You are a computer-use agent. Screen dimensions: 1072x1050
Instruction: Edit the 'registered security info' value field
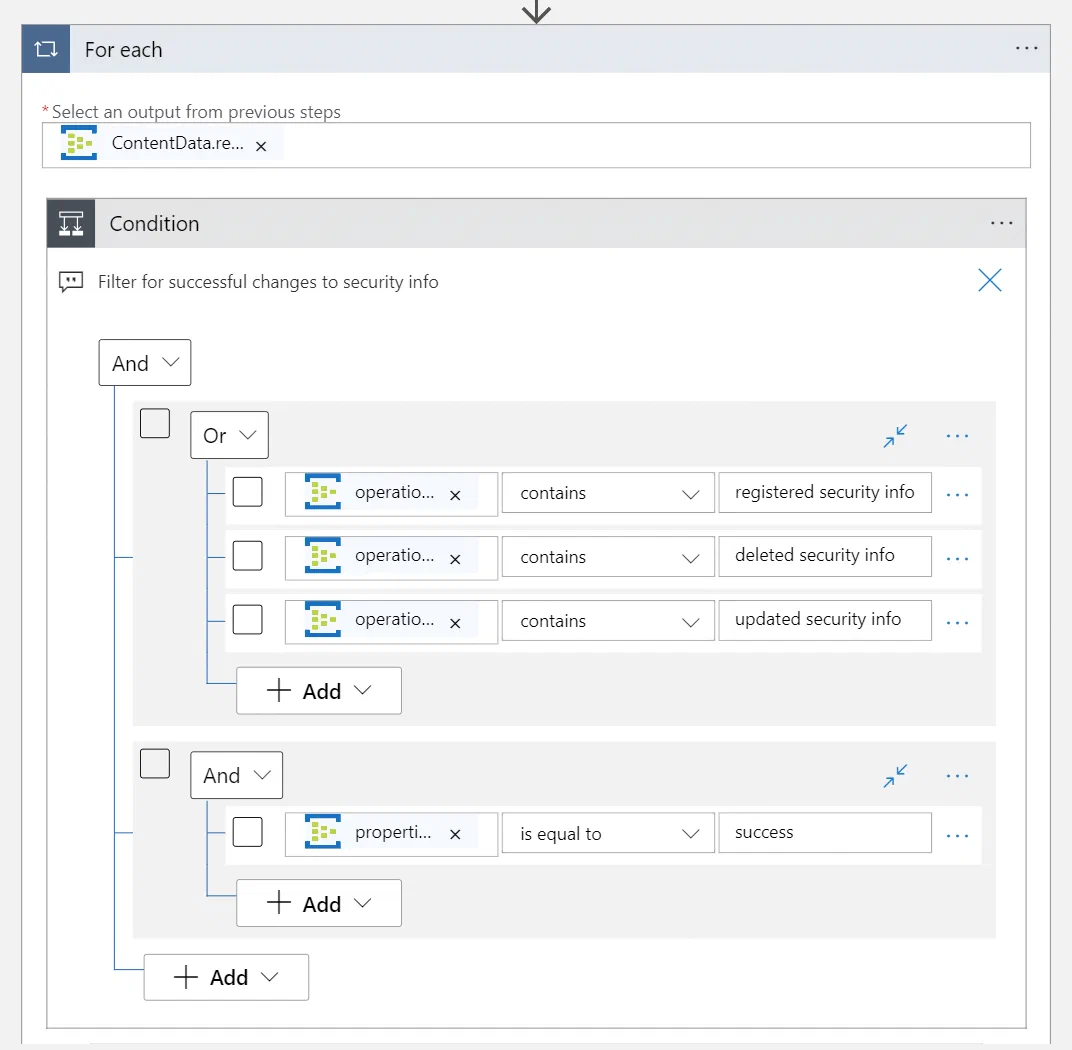point(825,492)
